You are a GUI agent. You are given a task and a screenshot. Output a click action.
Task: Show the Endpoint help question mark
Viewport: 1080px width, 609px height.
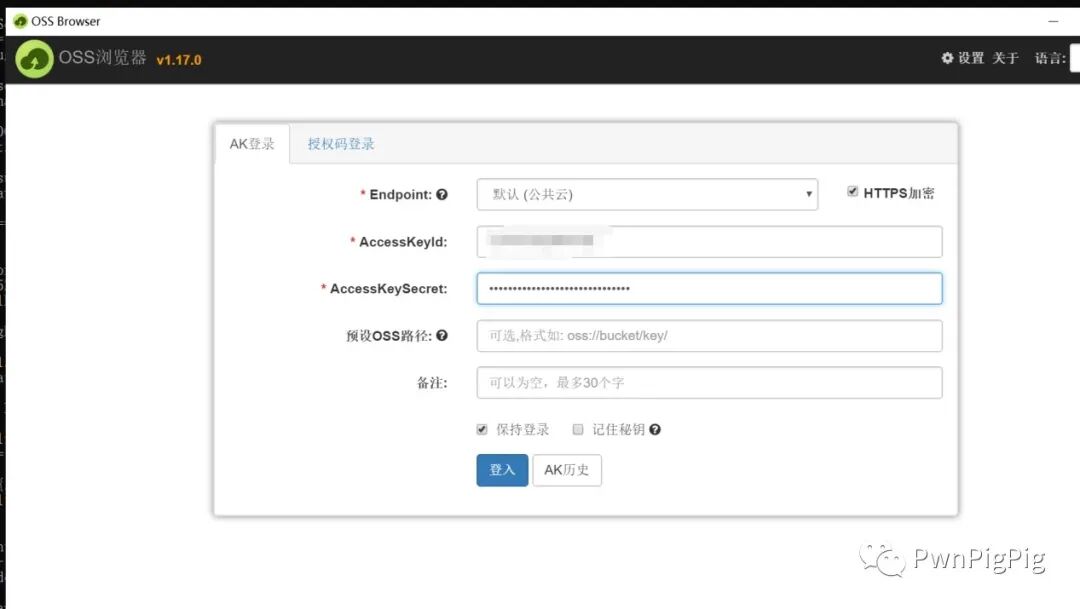442,194
